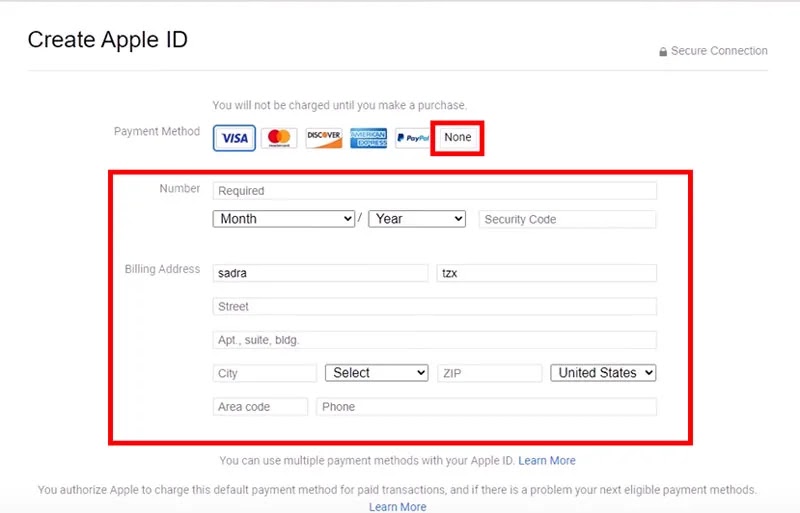Open the state Select dropdown
The image size is (800, 513).
pos(377,373)
